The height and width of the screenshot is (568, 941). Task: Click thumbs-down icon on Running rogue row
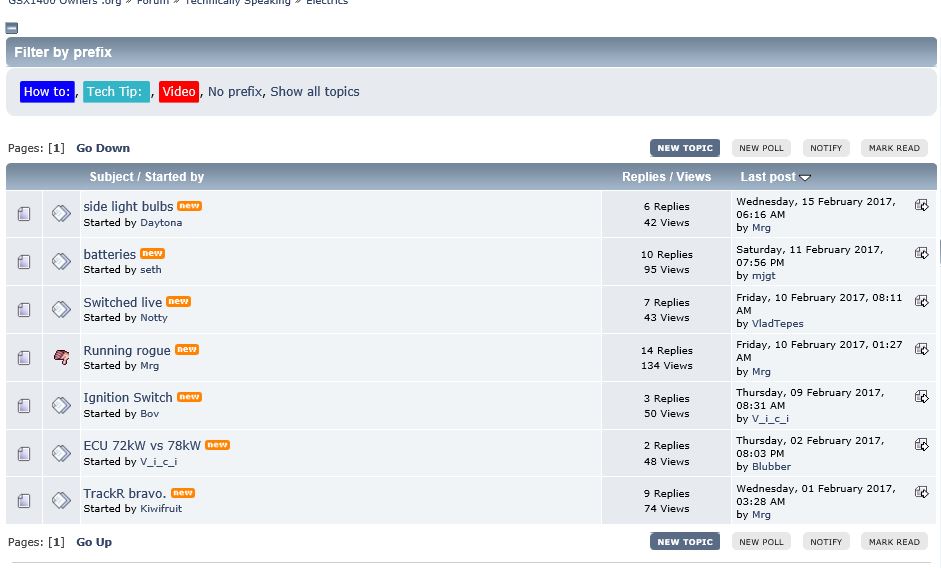click(61, 357)
